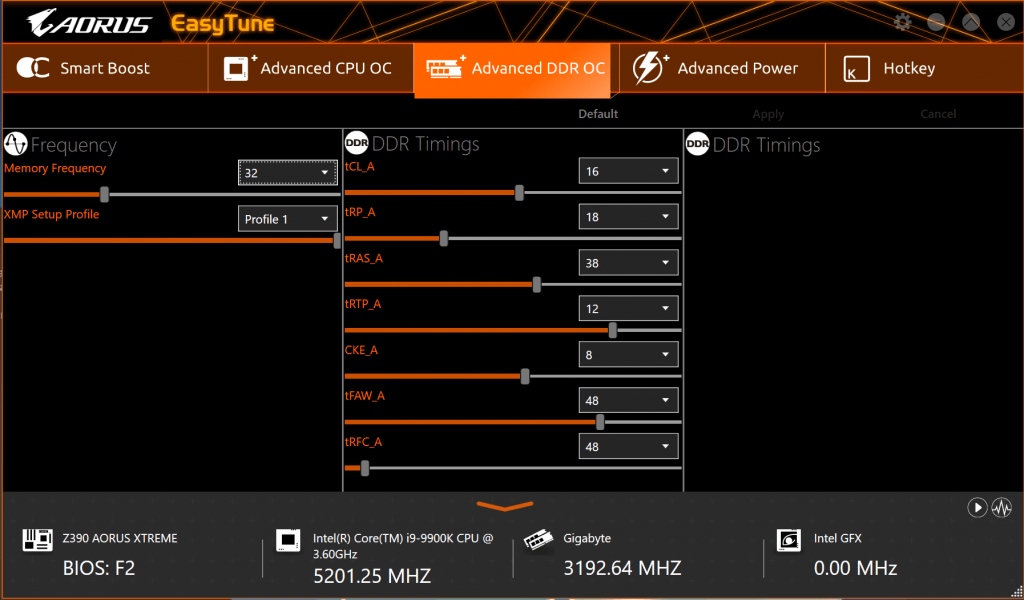1024x600 pixels.
Task: Close the EasyTune window
Action: [1006, 22]
